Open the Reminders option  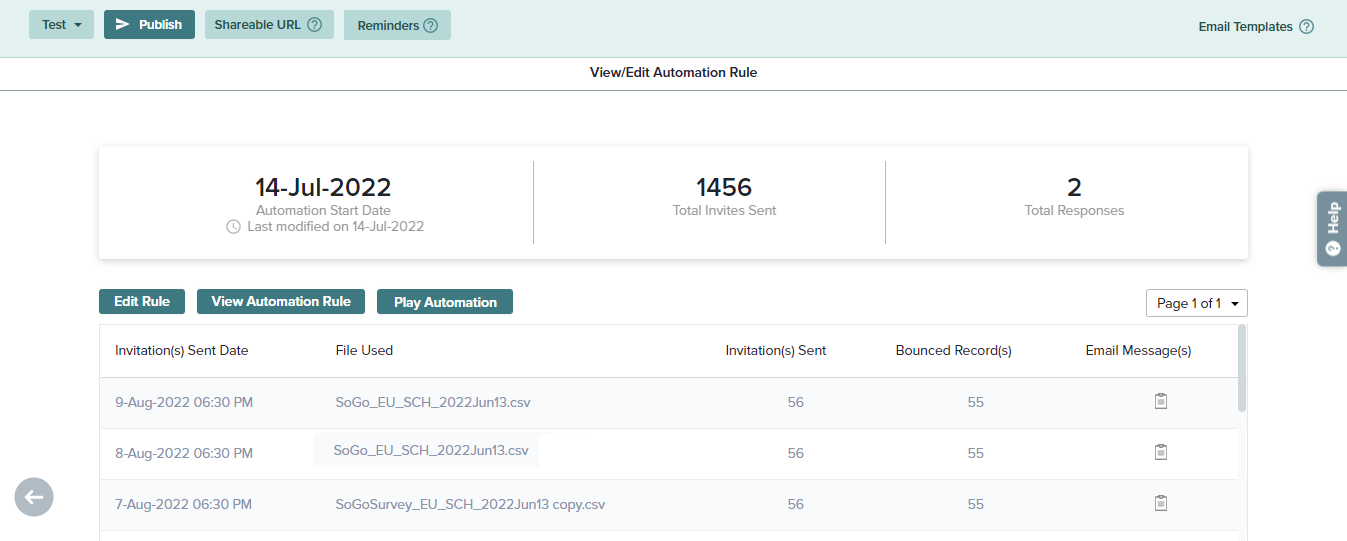click(388, 26)
